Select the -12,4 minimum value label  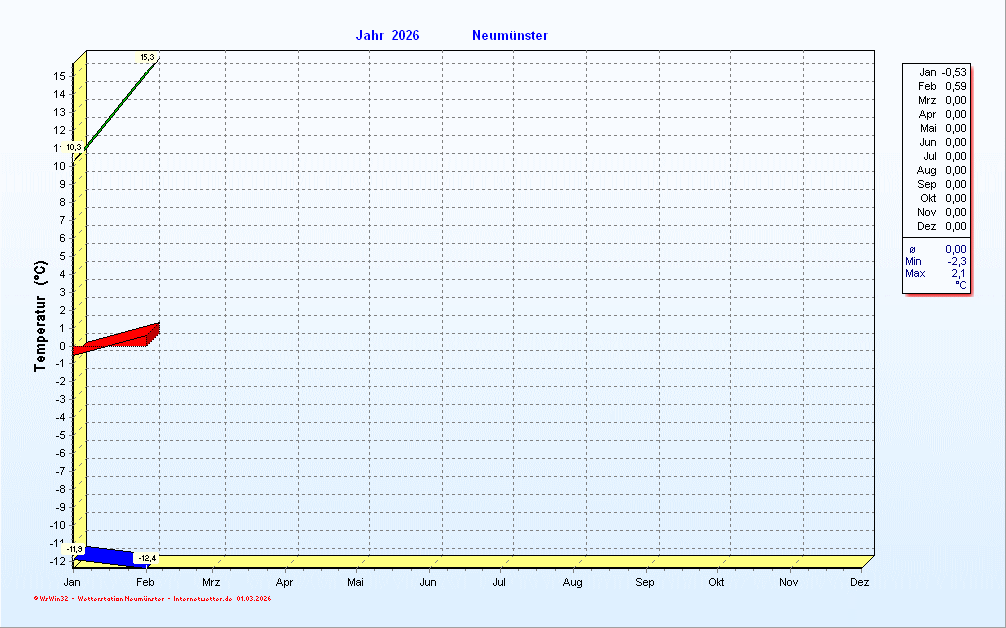coord(147,557)
